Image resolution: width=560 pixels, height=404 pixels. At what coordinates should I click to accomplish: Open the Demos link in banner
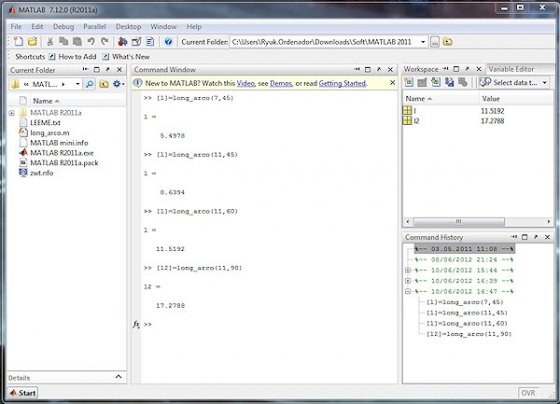coord(281,83)
